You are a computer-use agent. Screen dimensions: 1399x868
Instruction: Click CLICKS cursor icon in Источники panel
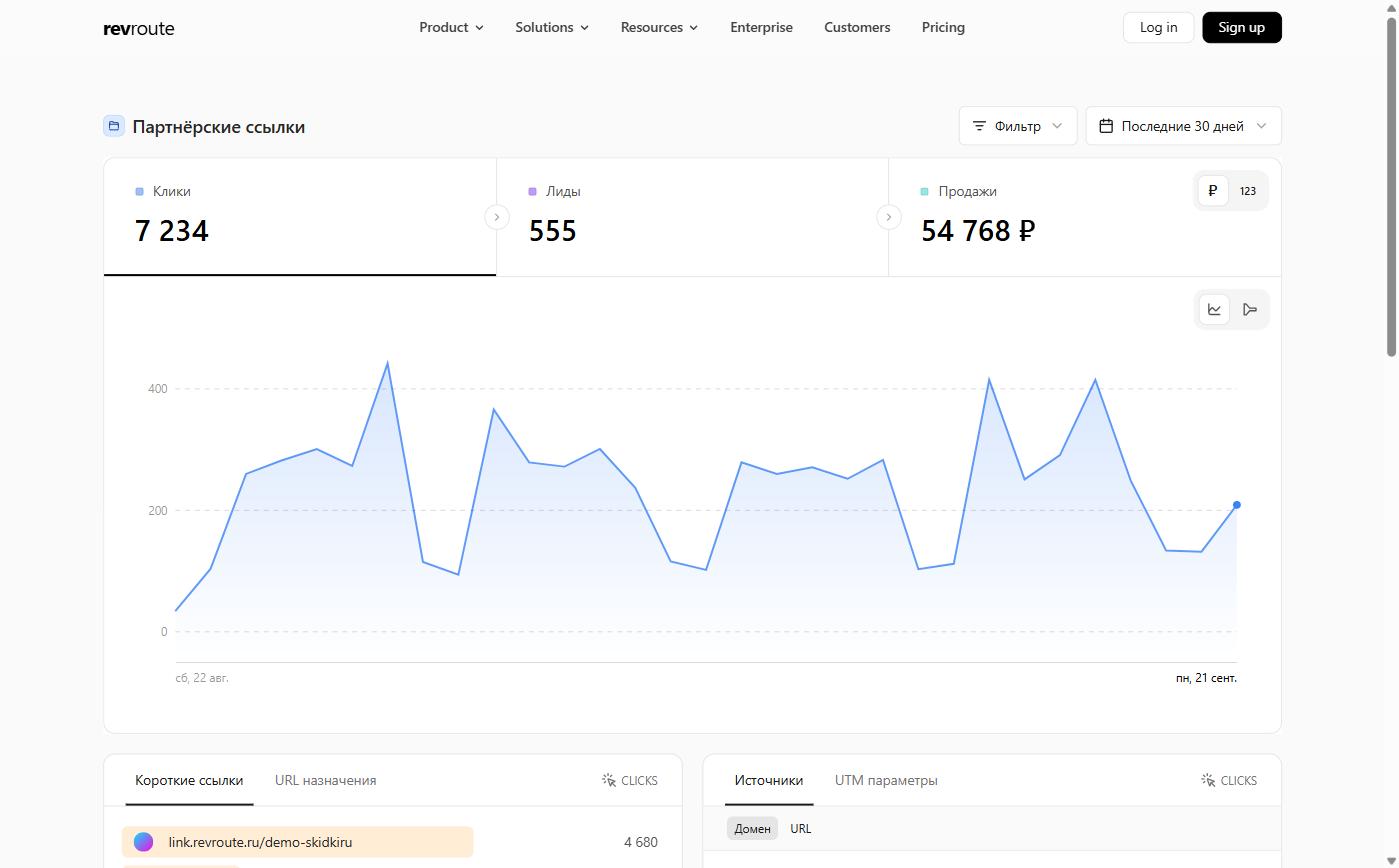pos(1208,780)
